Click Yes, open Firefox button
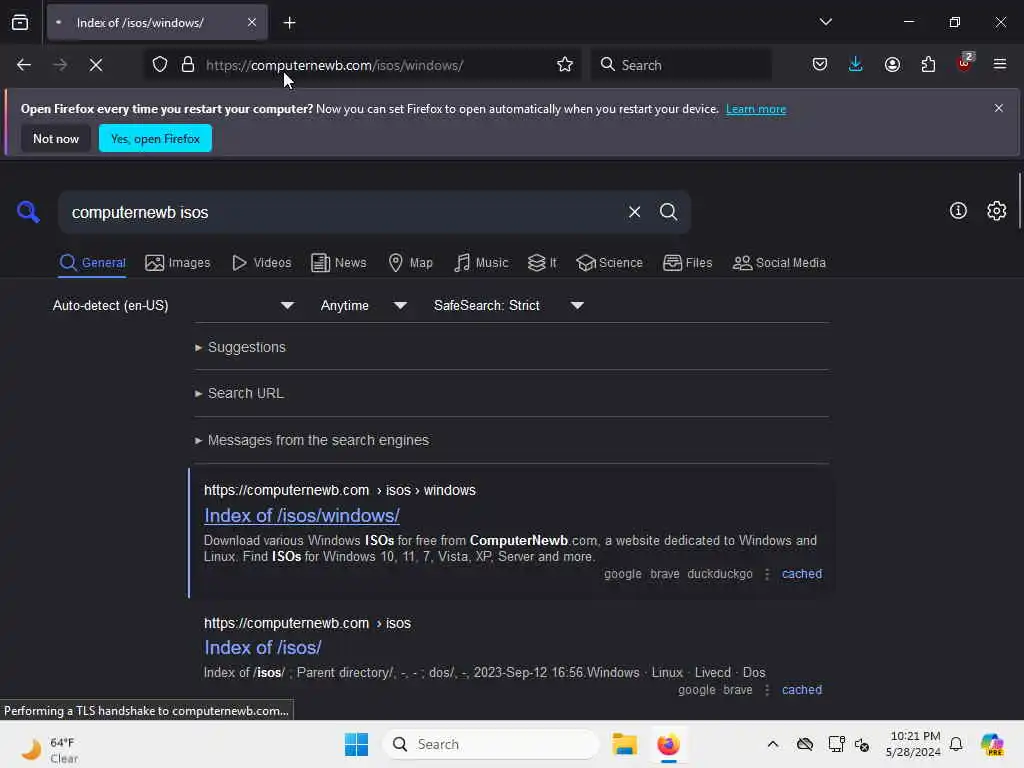 [155, 138]
